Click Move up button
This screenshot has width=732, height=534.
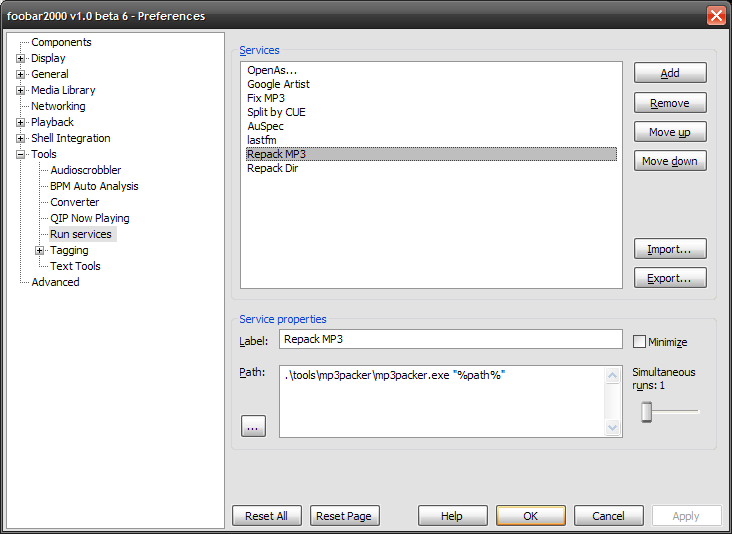[670, 132]
